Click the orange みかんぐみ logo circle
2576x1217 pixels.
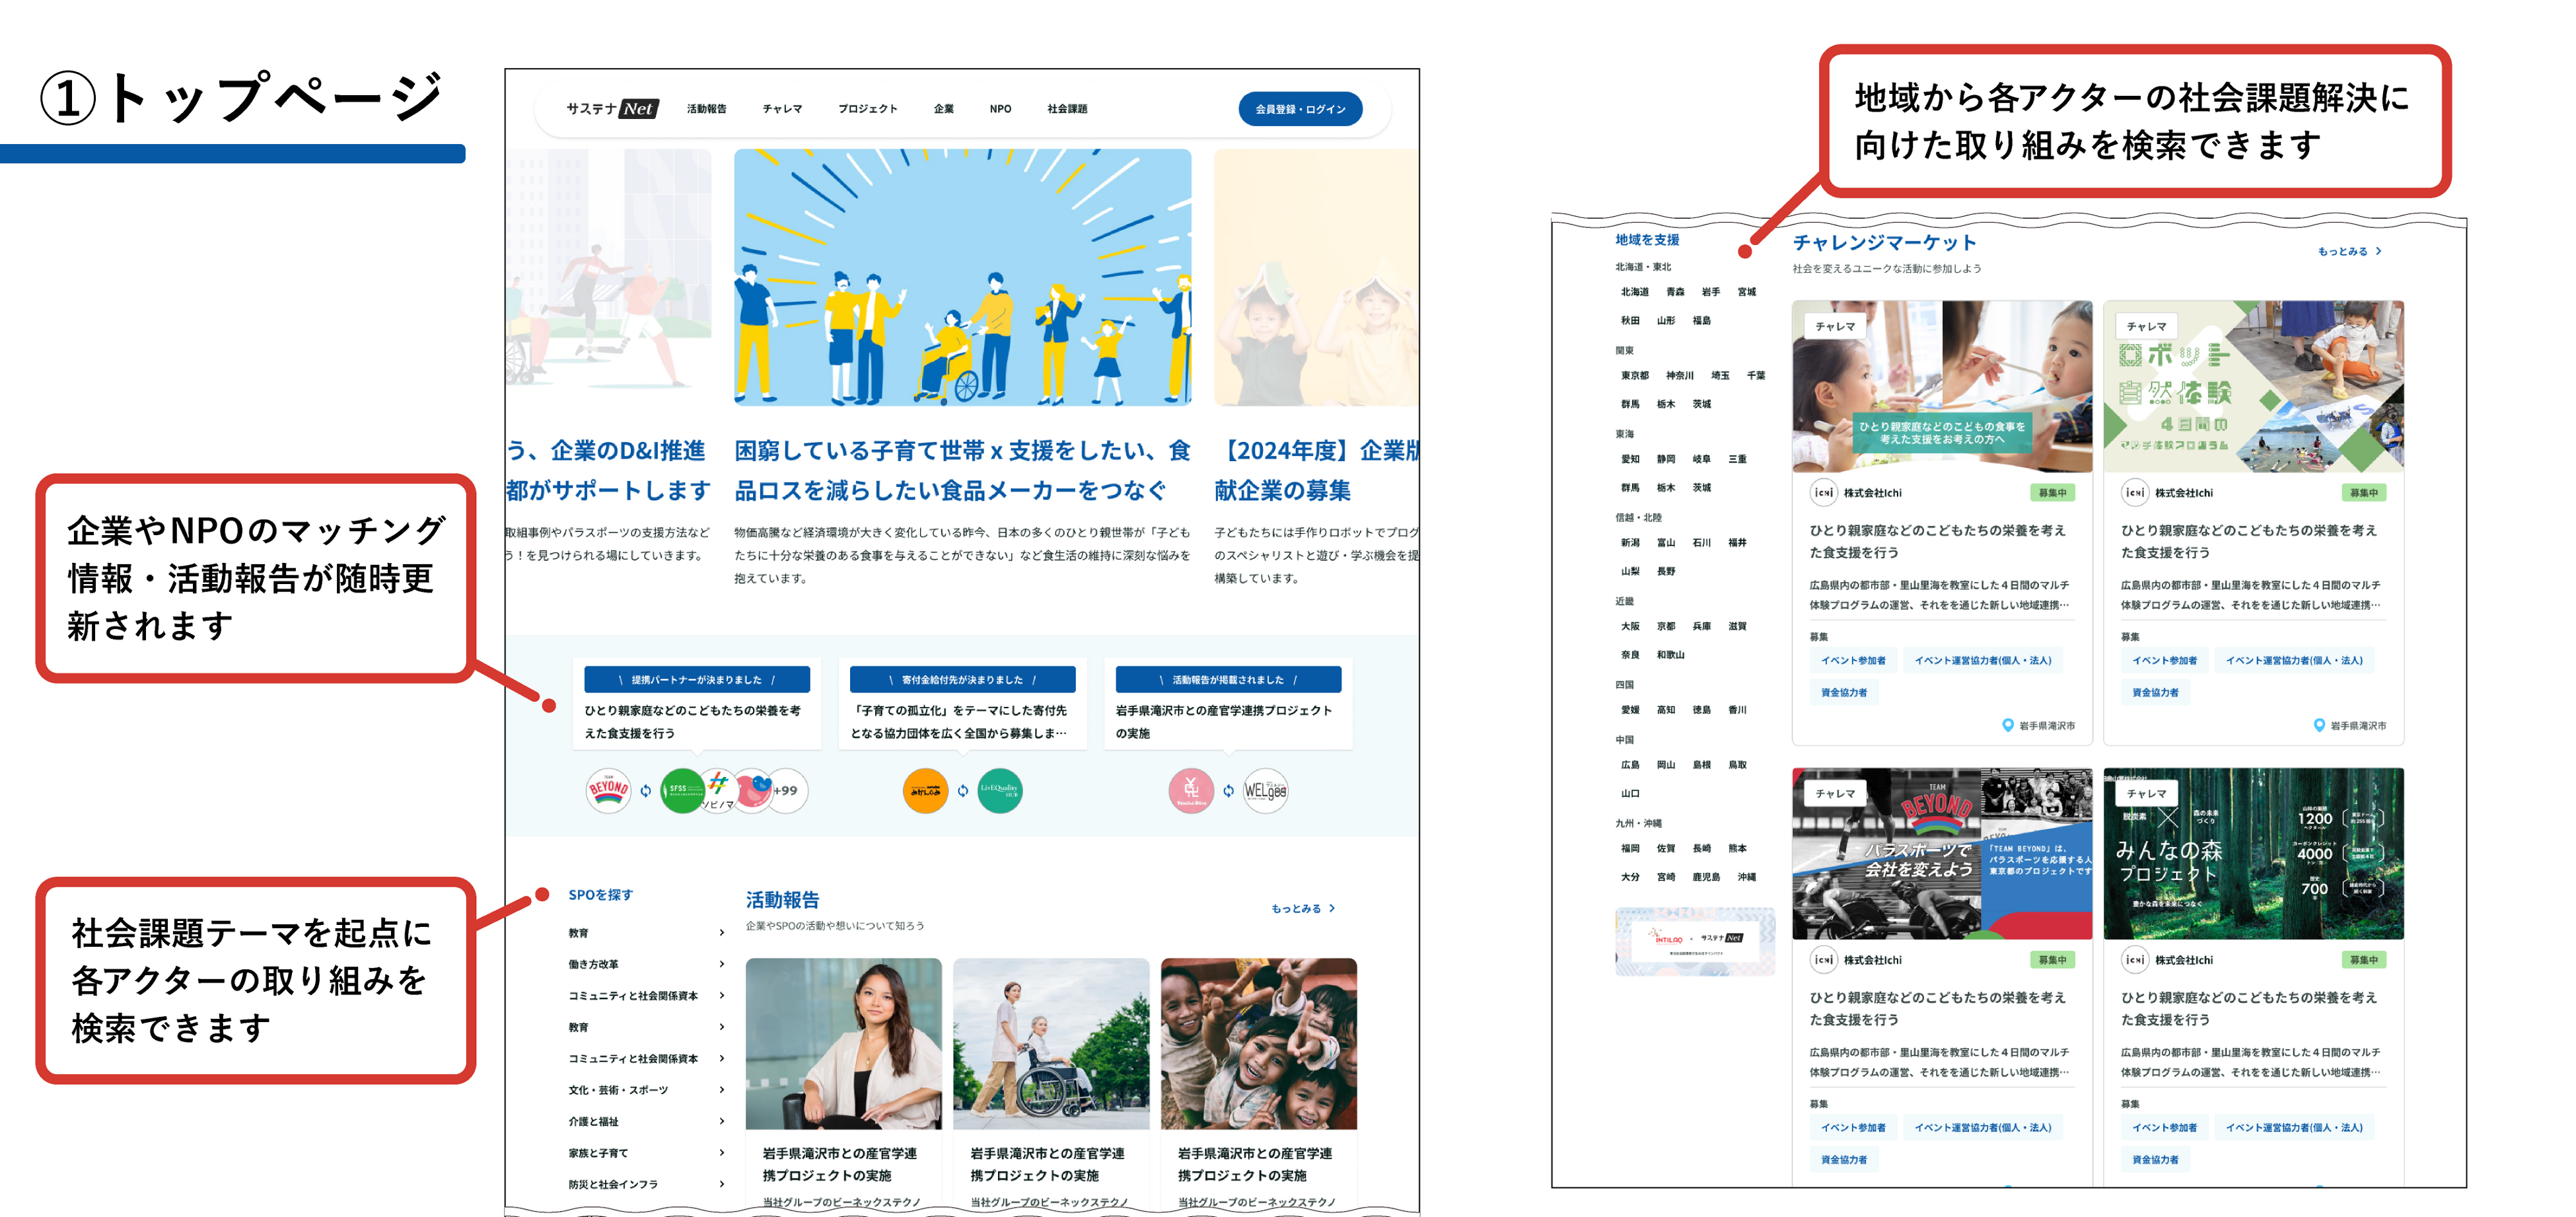pyautogui.click(x=925, y=791)
